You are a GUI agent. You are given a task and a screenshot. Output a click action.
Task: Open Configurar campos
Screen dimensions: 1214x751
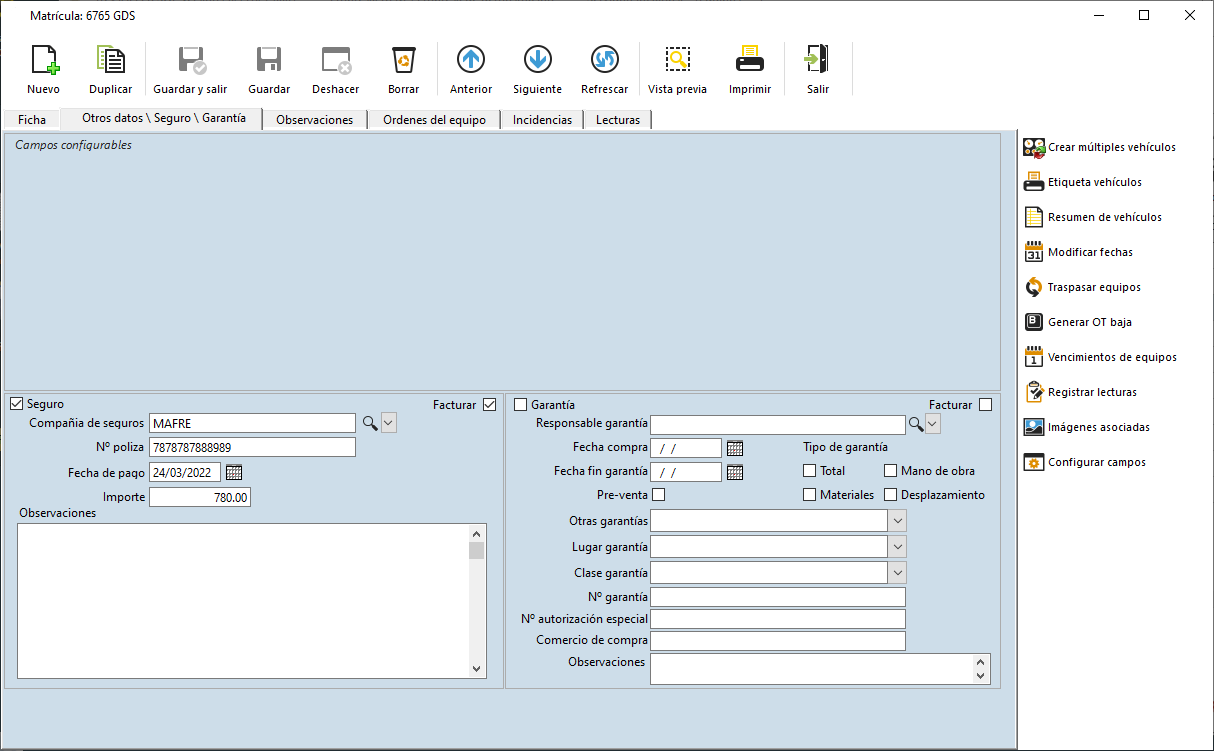coord(1084,462)
